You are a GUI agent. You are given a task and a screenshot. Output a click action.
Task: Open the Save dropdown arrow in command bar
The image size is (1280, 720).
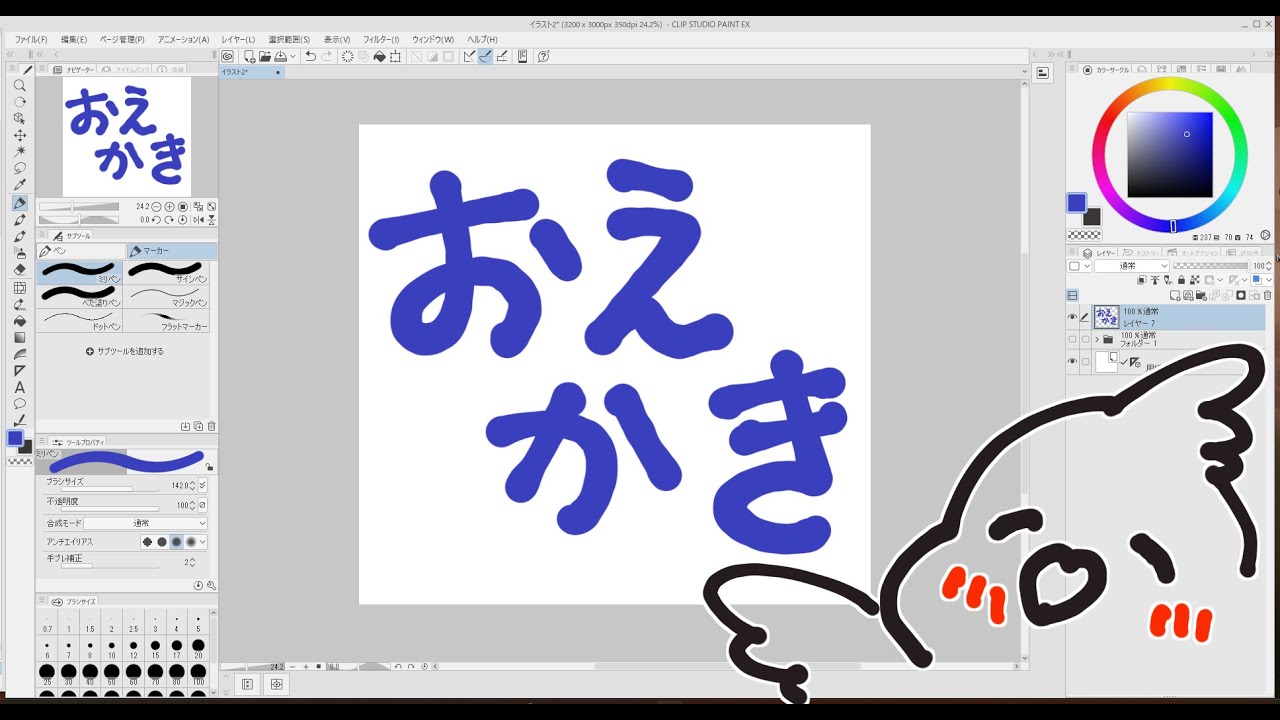point(293,57)
